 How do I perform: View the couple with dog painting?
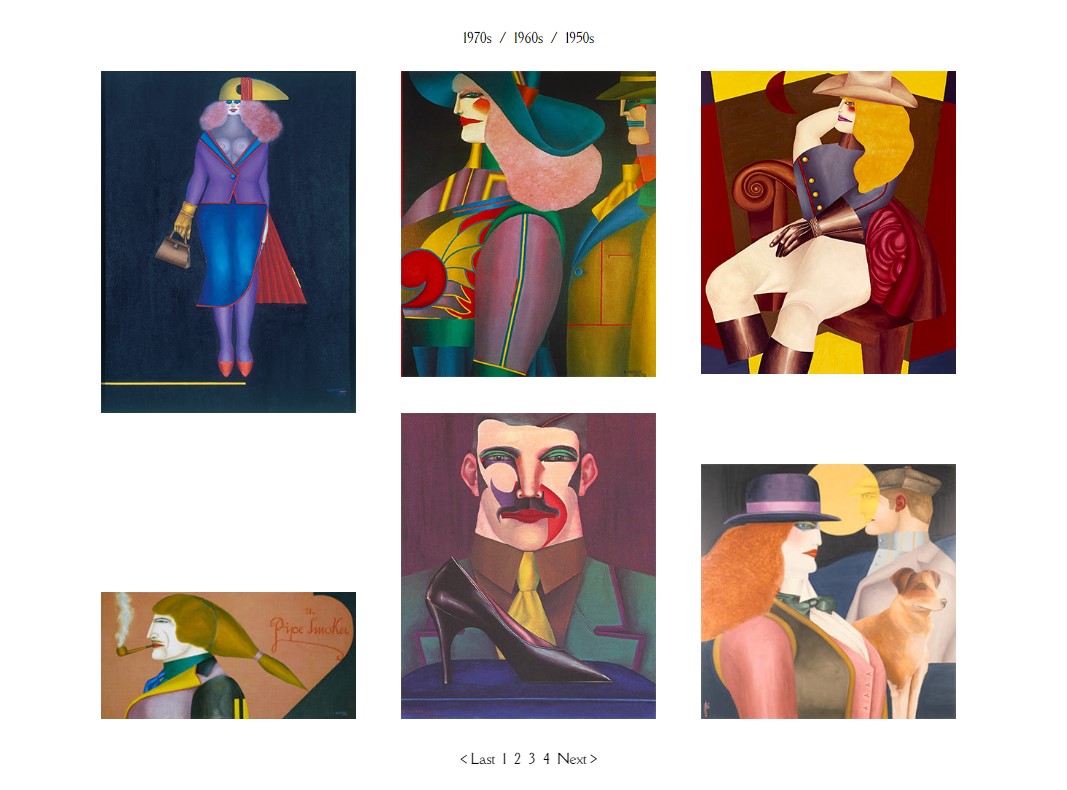pyautogui.click(x=828, y=591)
